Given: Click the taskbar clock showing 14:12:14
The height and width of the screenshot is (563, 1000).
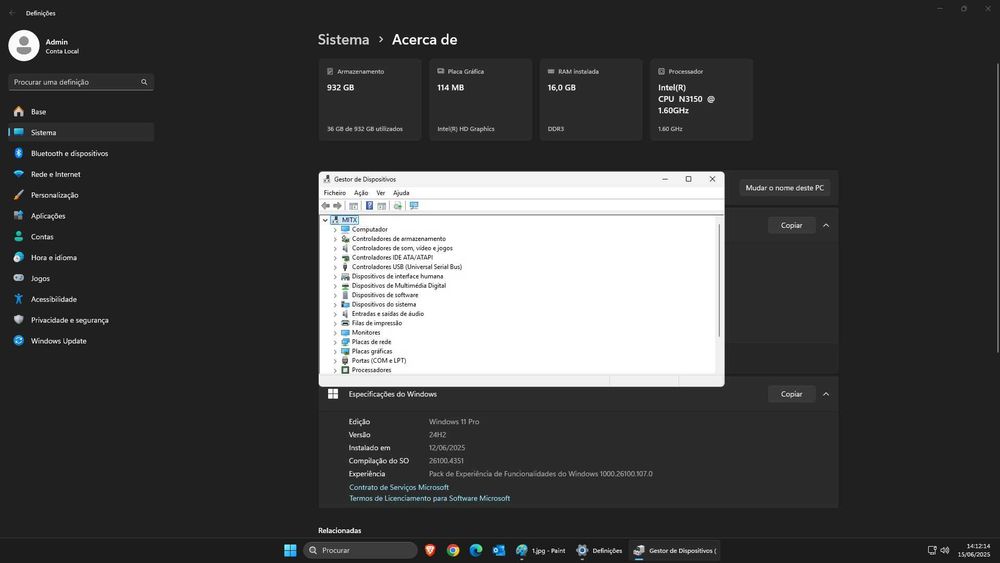Looking at the screenshot, I should (974, 550).
